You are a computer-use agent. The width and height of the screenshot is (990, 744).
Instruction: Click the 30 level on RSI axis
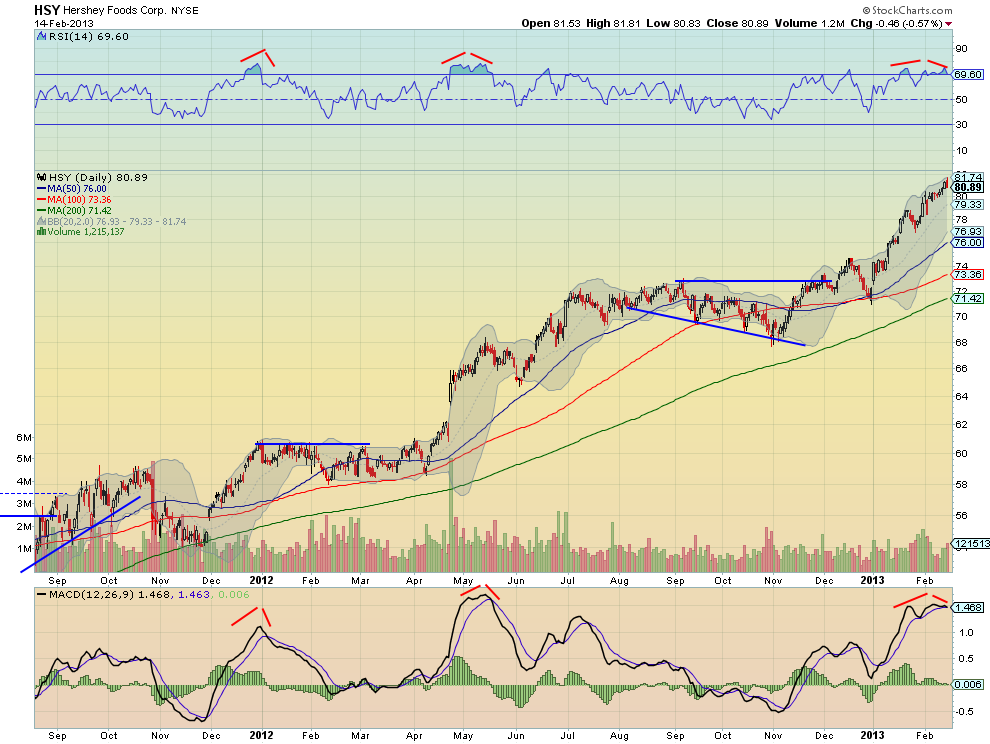click(x=961, y=124)
